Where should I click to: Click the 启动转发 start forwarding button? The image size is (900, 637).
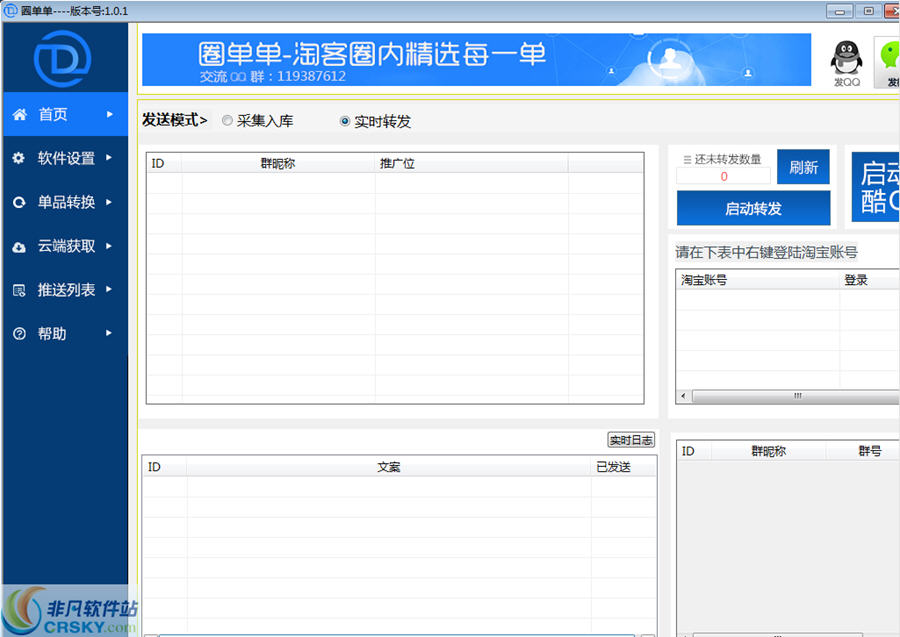point(754,208)
